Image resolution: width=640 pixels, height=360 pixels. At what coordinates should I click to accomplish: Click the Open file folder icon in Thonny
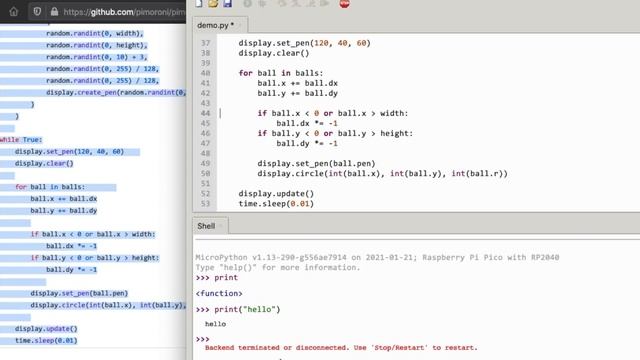point(213,4)
